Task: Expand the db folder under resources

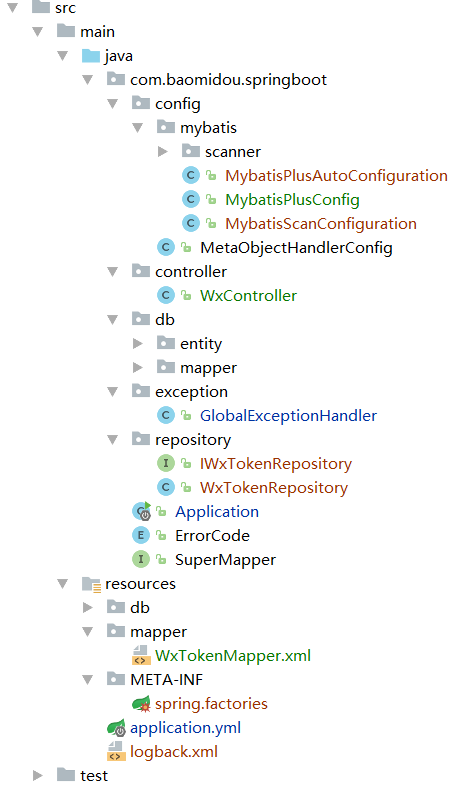Action: (x=88, y=607)
